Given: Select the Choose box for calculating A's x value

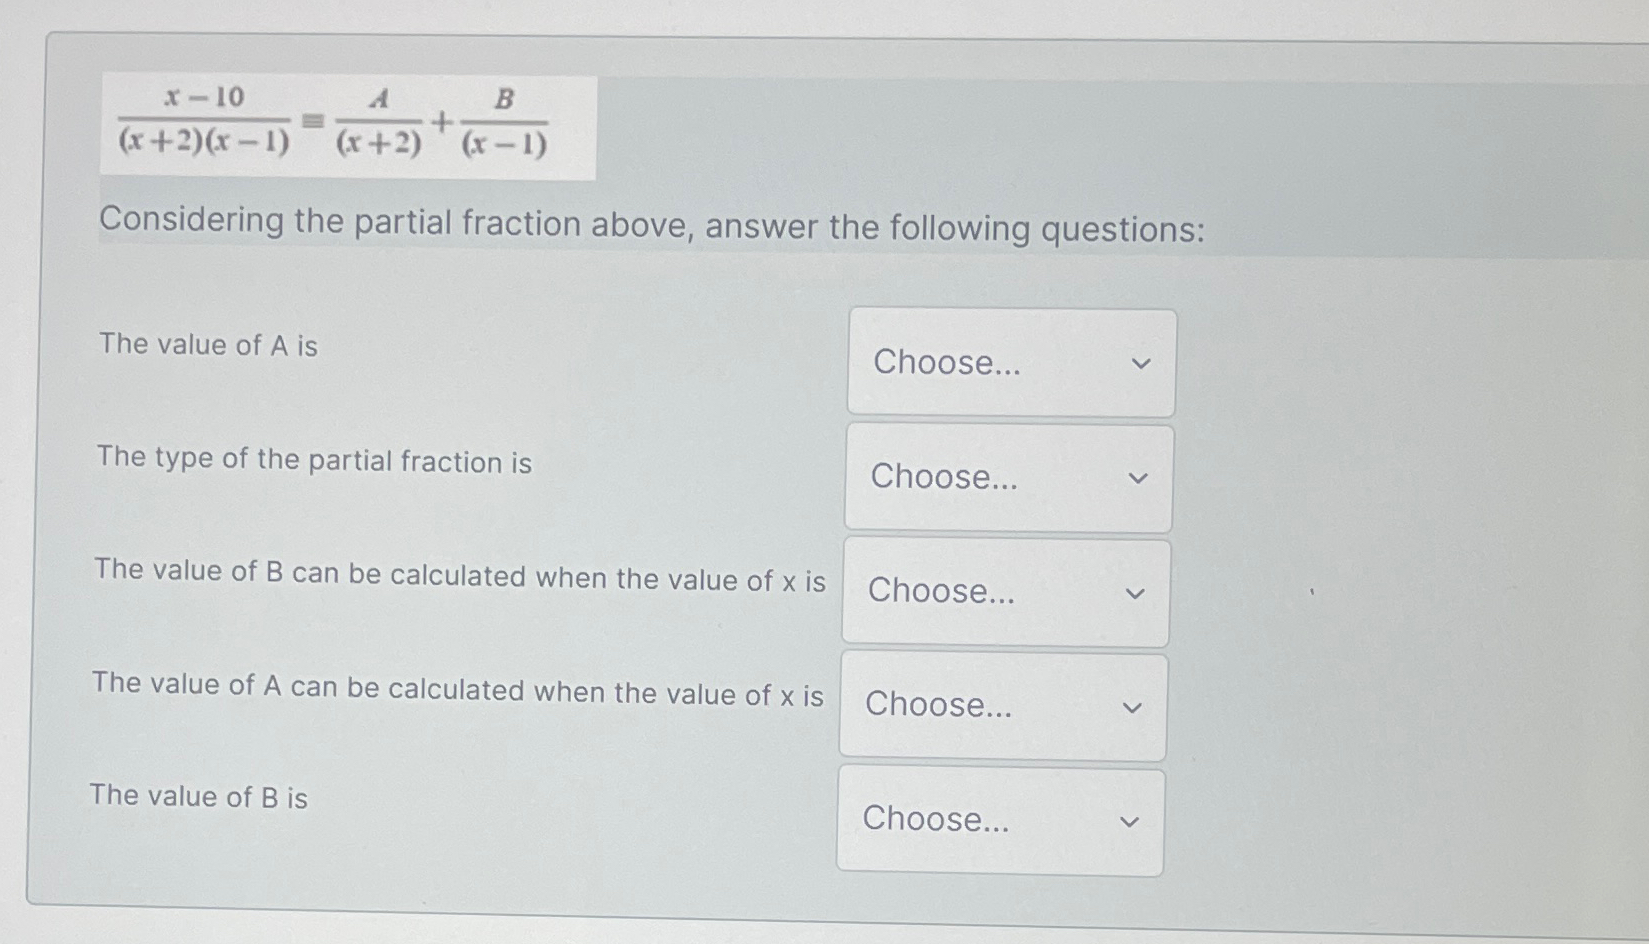Looking at the screenshot, I should tap(1002, 706).
